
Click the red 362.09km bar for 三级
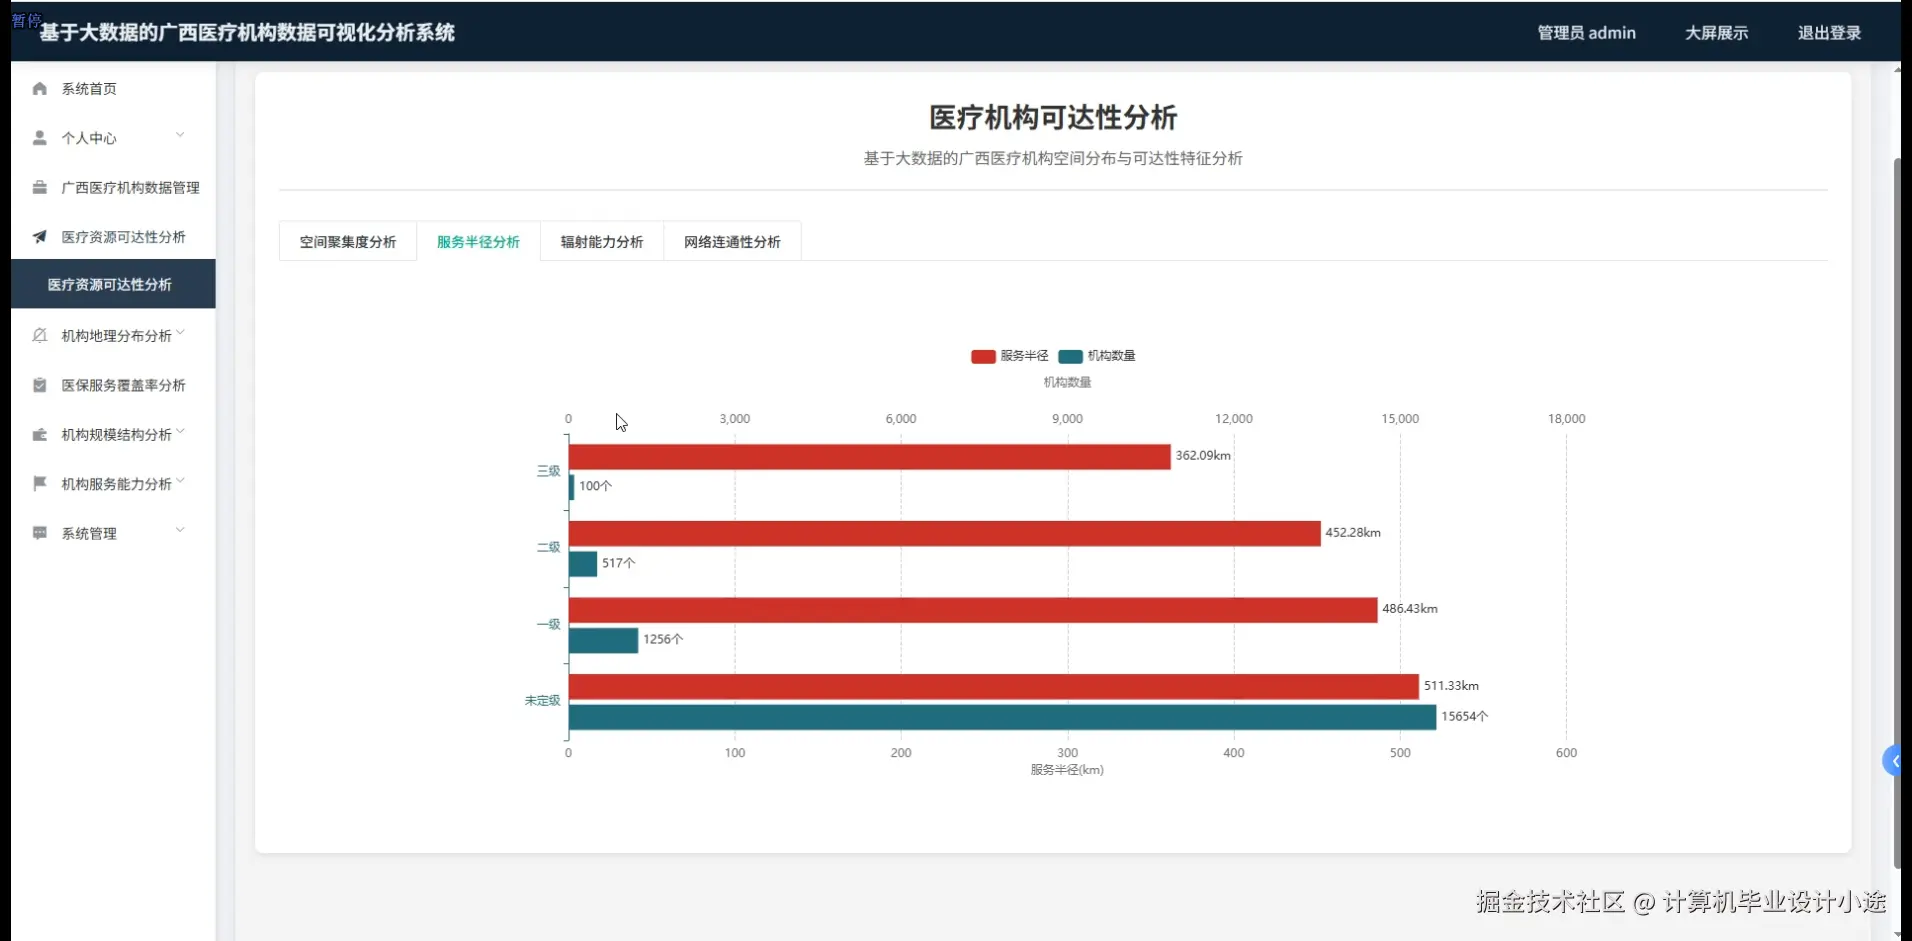[x=869, y=457]
